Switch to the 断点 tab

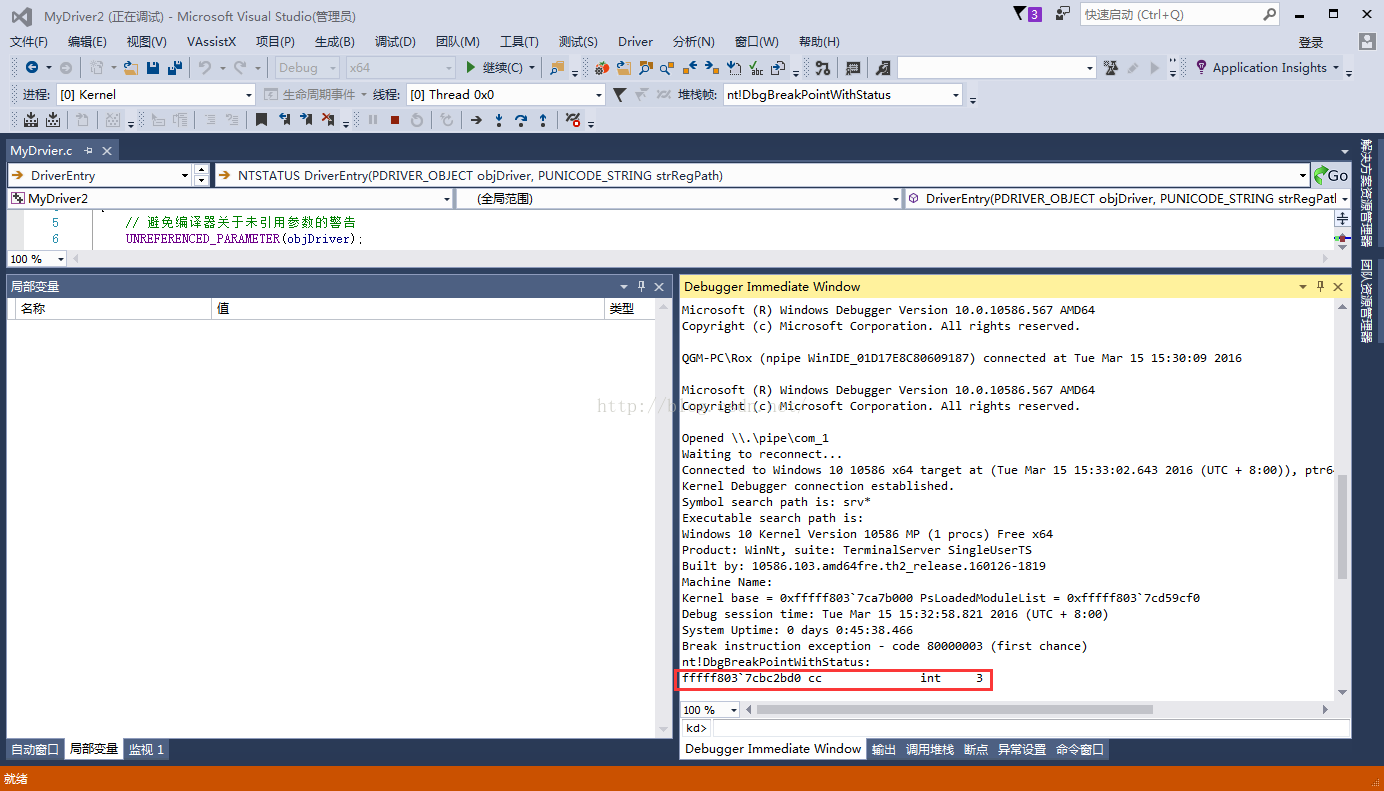pyautogui.click(x=976, y=749)
